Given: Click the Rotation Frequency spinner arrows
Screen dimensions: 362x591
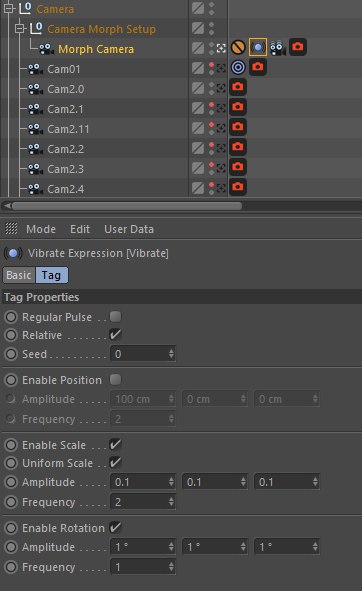Looking at the screenshot, I should 171,567.
